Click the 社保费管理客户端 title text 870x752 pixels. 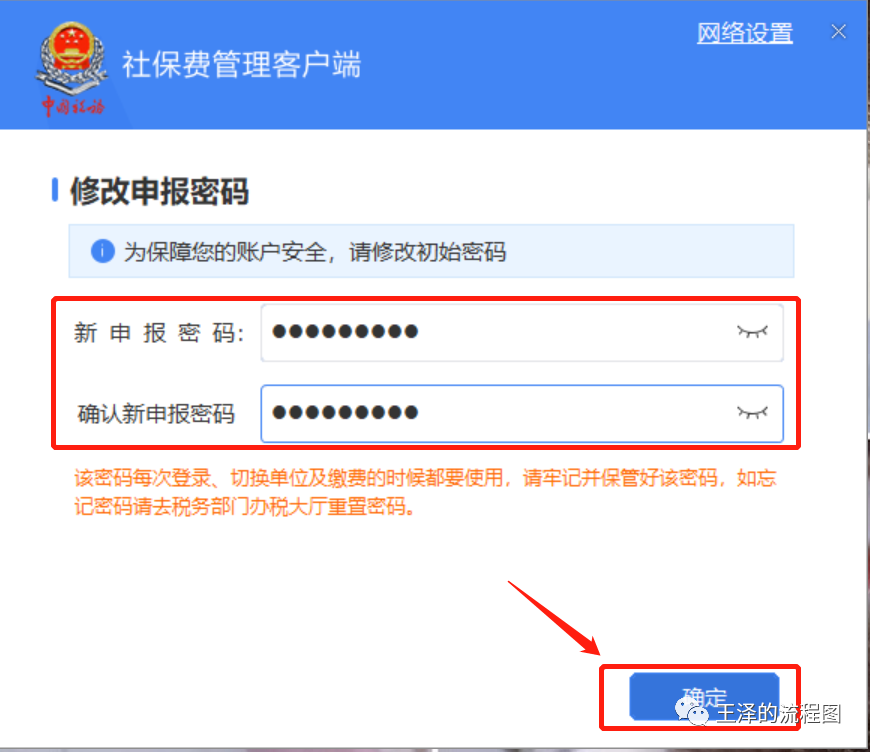click(241, 64)
